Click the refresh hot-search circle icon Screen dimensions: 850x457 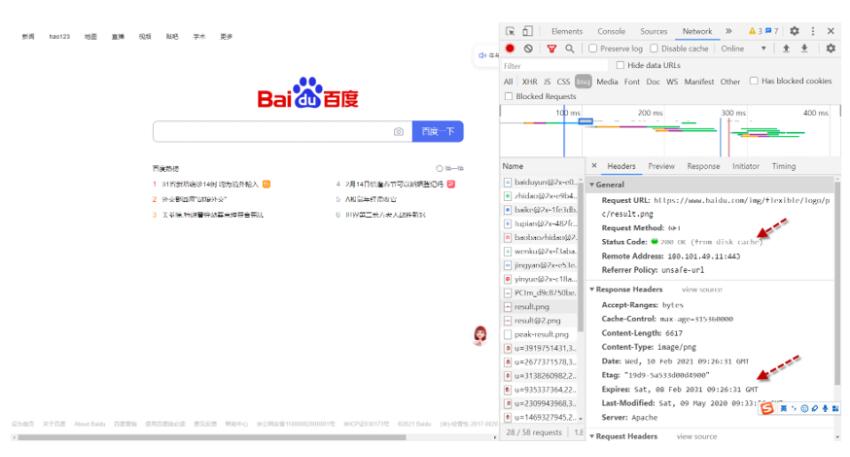point(439,169)
